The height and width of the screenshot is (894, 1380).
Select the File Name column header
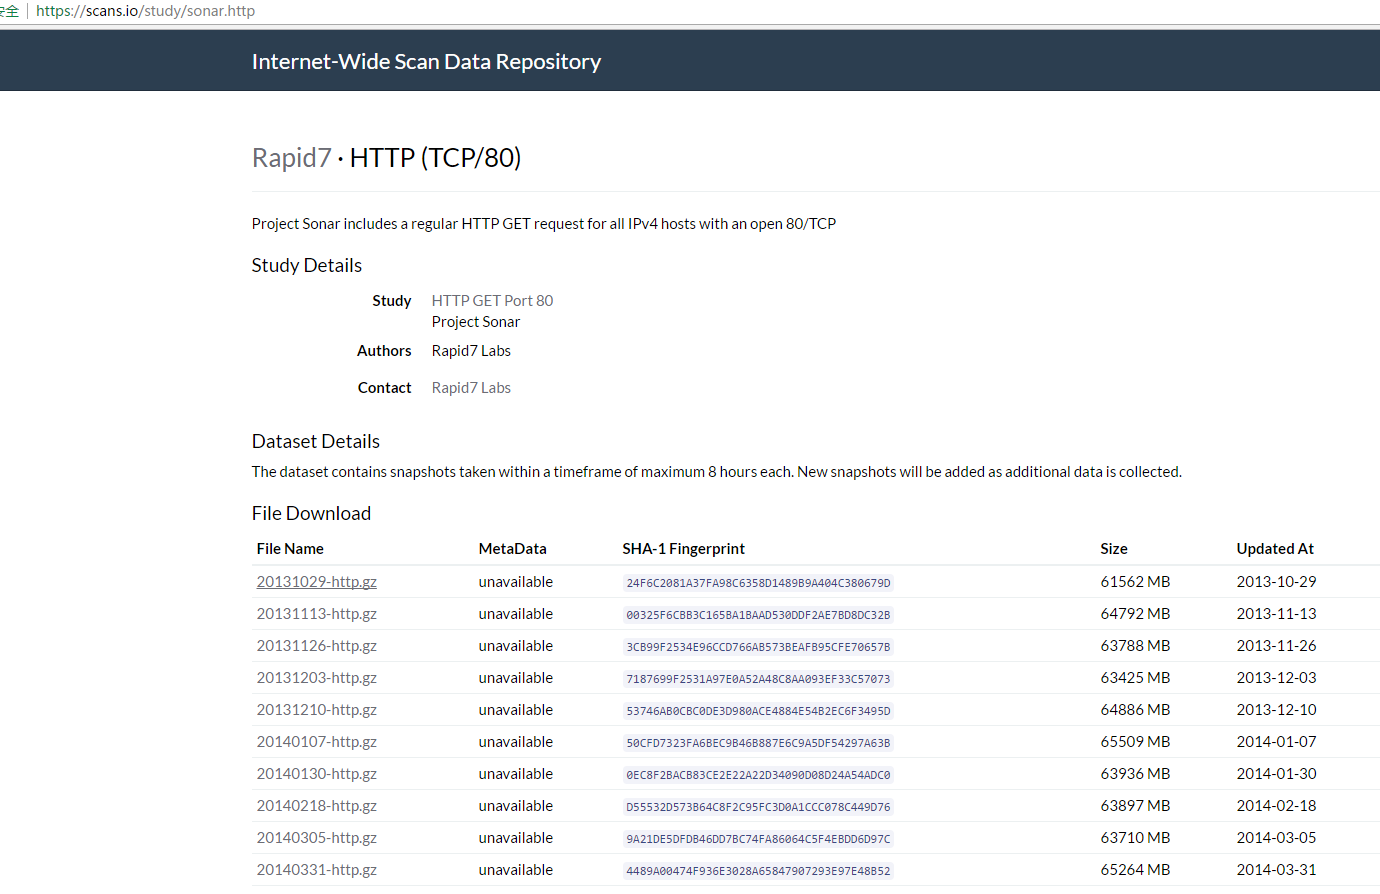coord(290,548)
